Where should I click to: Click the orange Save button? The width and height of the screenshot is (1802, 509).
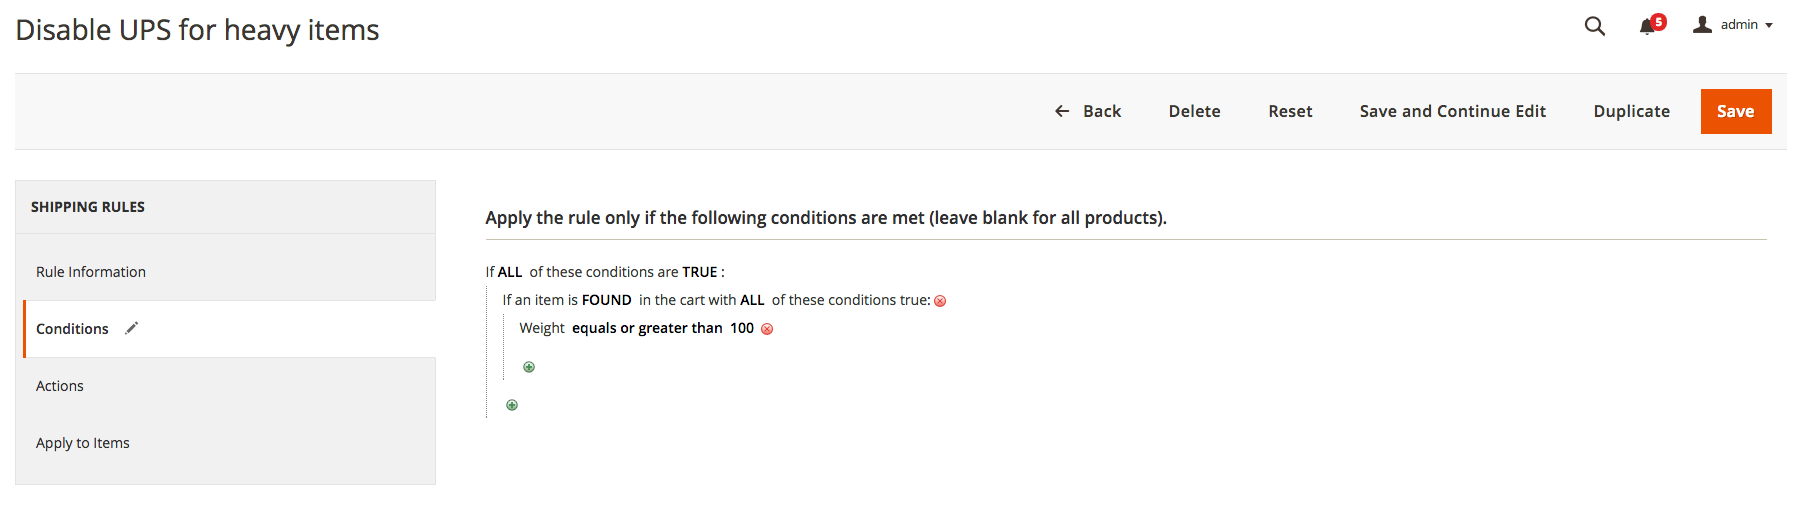(x=1735, y=111)
